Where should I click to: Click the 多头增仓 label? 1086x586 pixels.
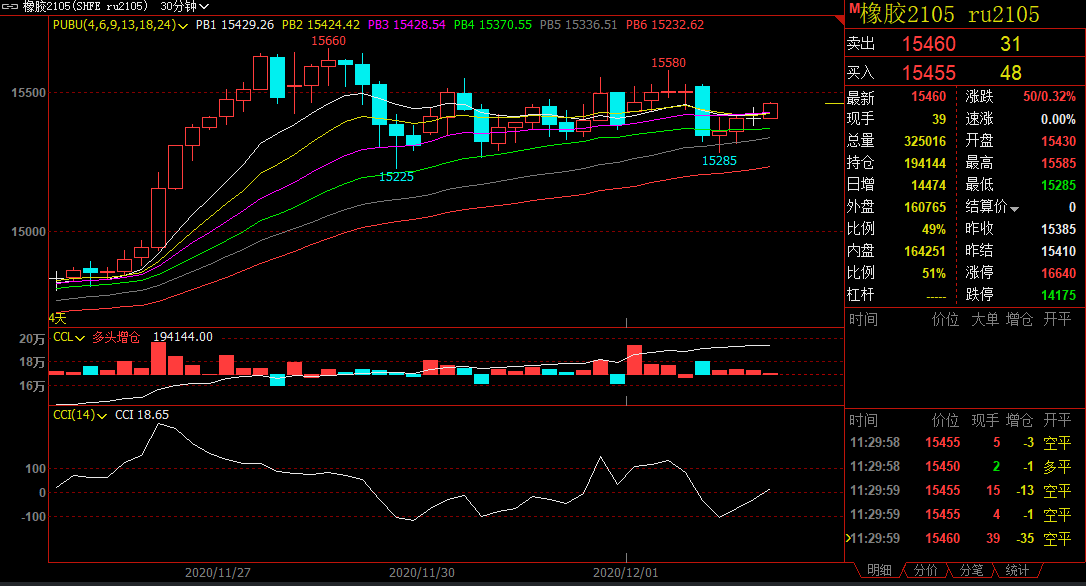click(x=116, y=338)
